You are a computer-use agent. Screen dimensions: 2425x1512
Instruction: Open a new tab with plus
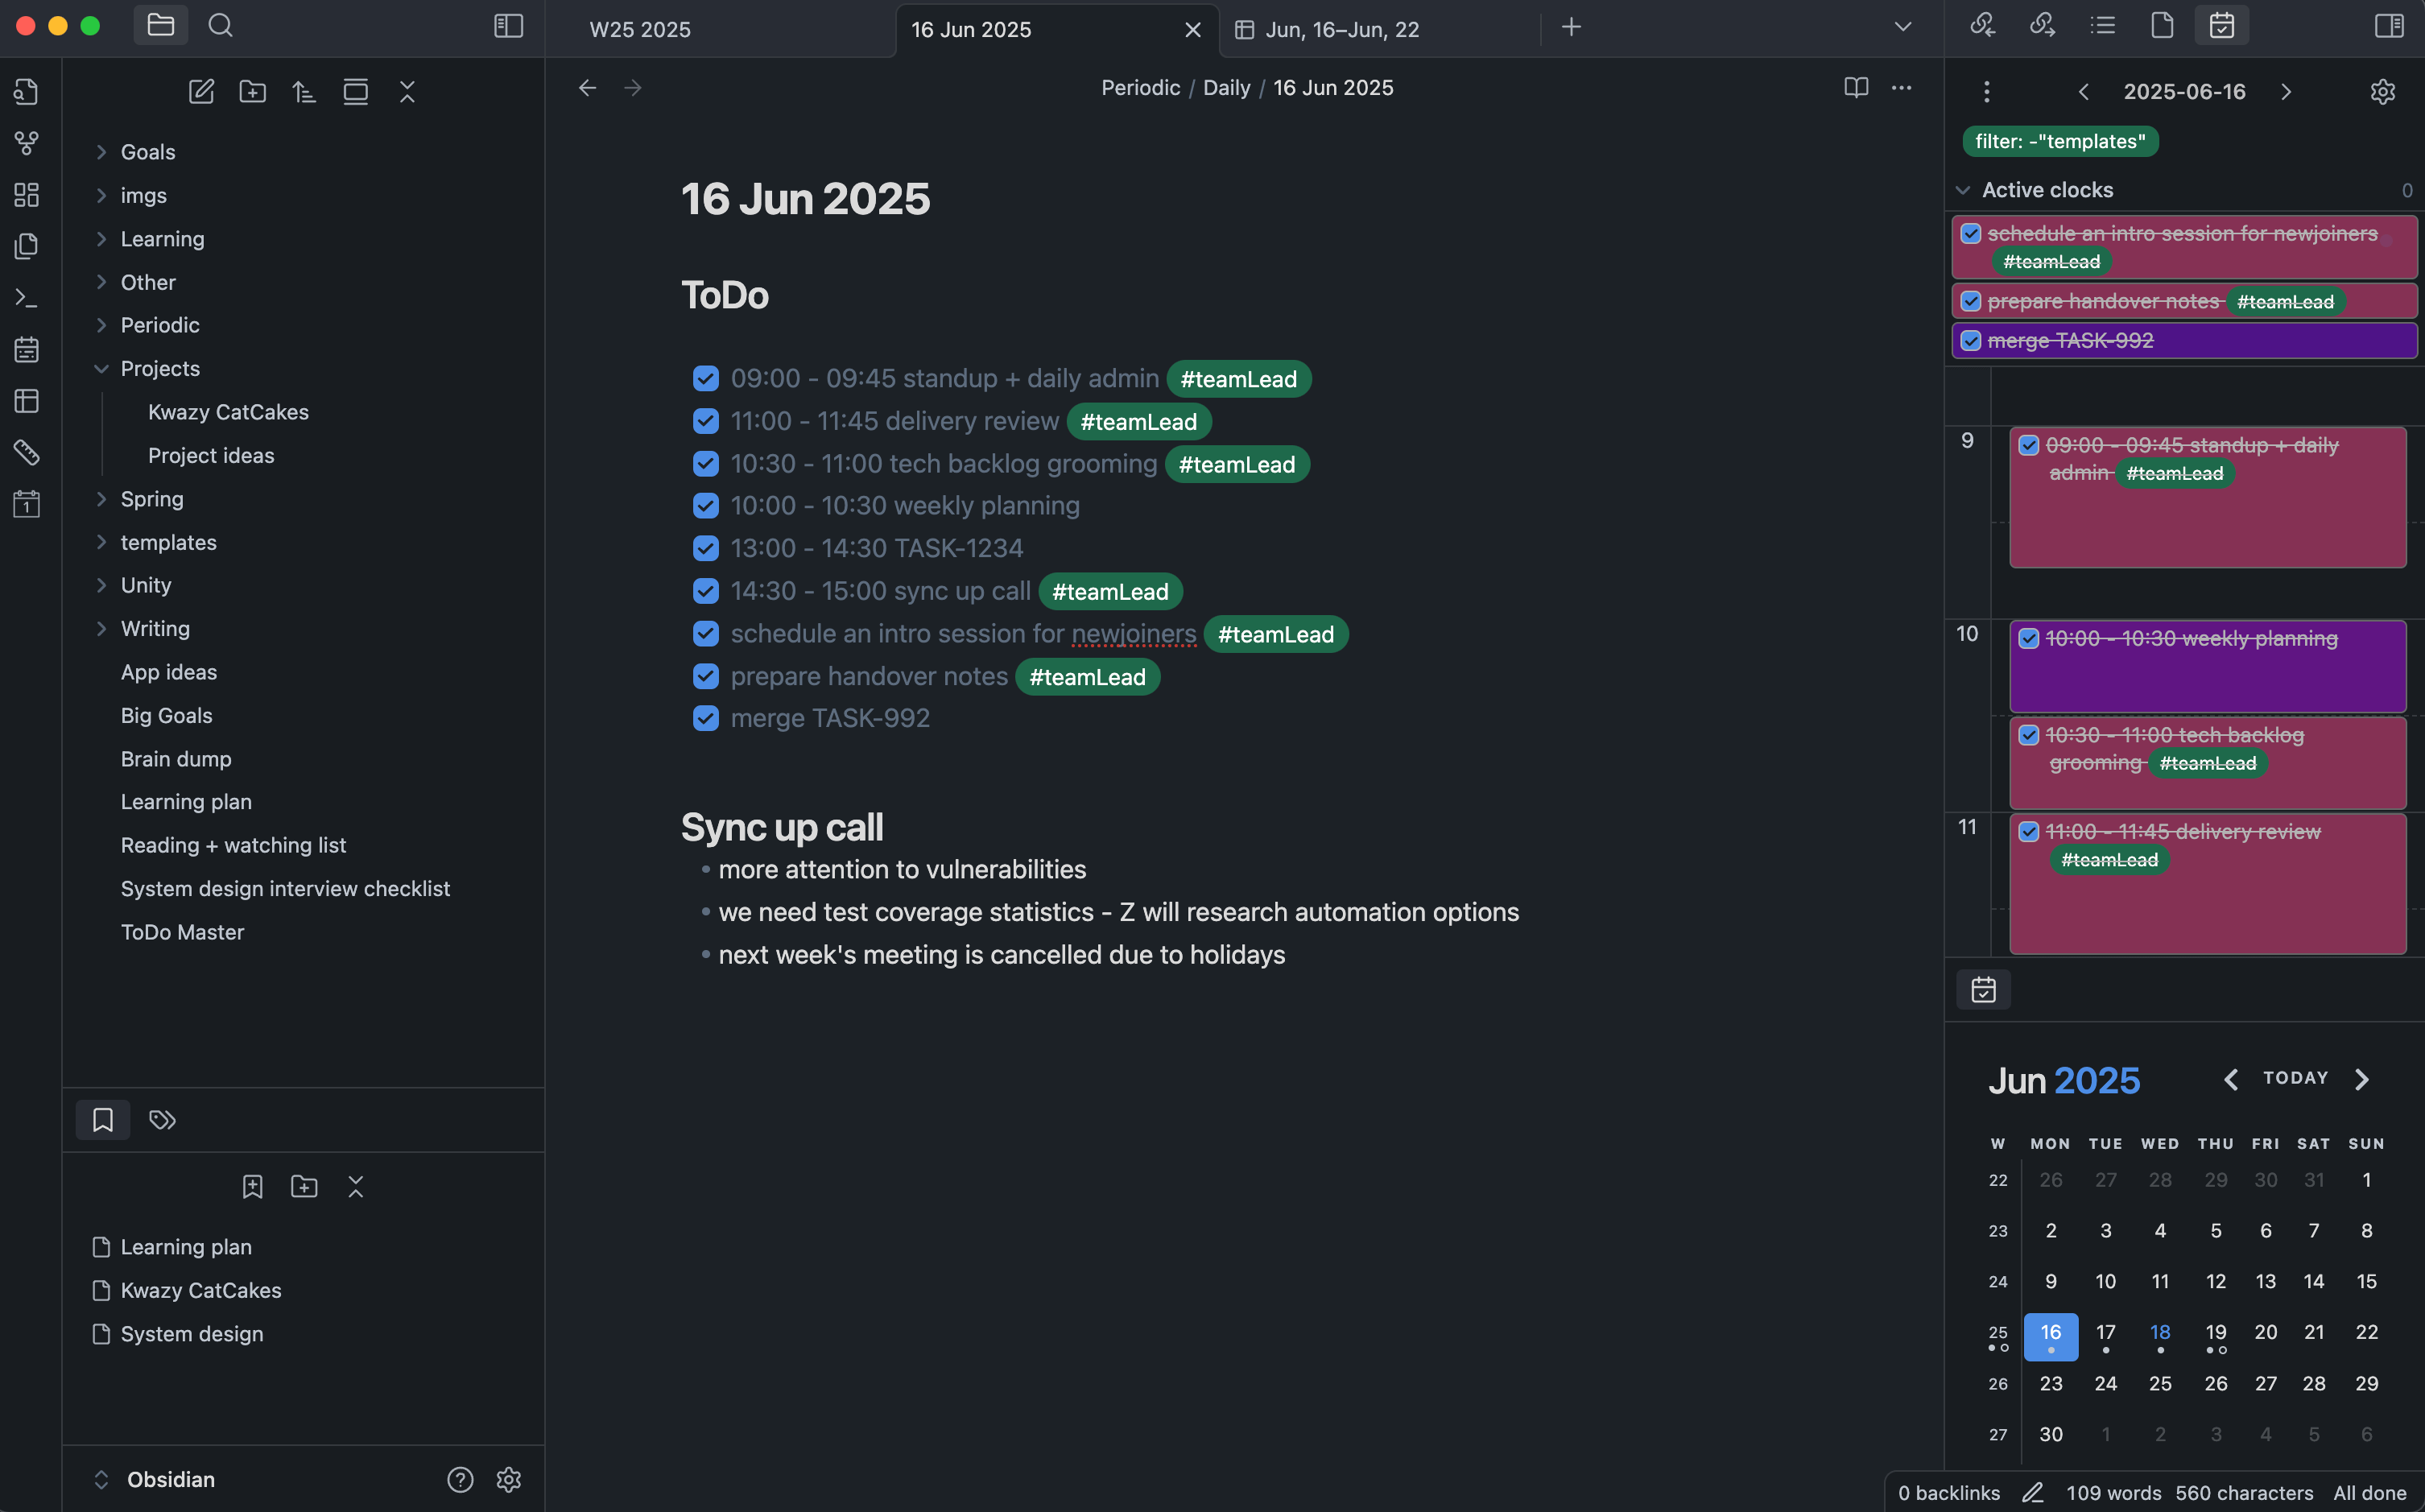click(x=1571, y=27)
